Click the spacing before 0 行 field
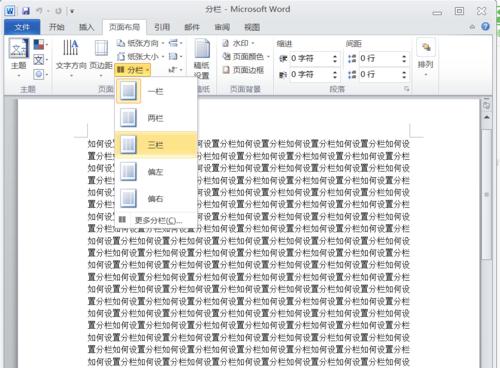 379,59
